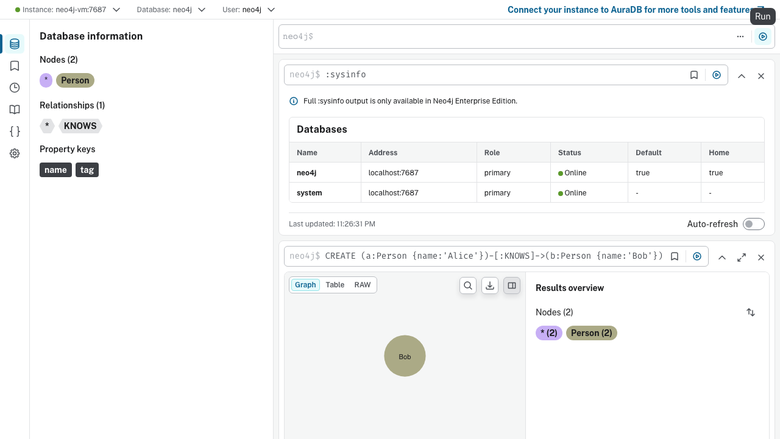Click the Online status for system row
This screenshot has width=780, height=439.
(572, 193)
